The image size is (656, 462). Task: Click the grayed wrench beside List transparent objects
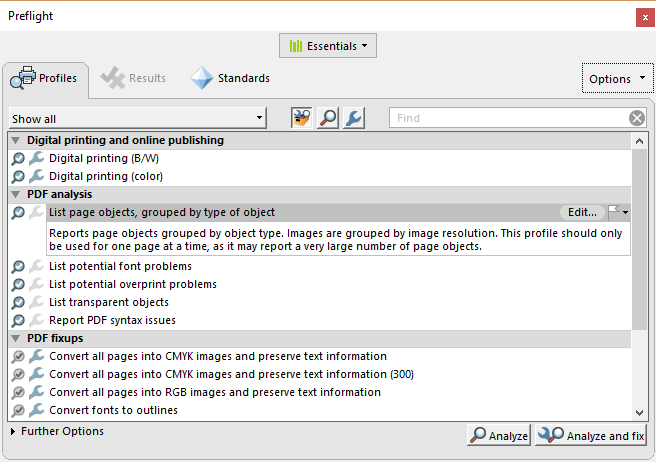tap(37, 302)
